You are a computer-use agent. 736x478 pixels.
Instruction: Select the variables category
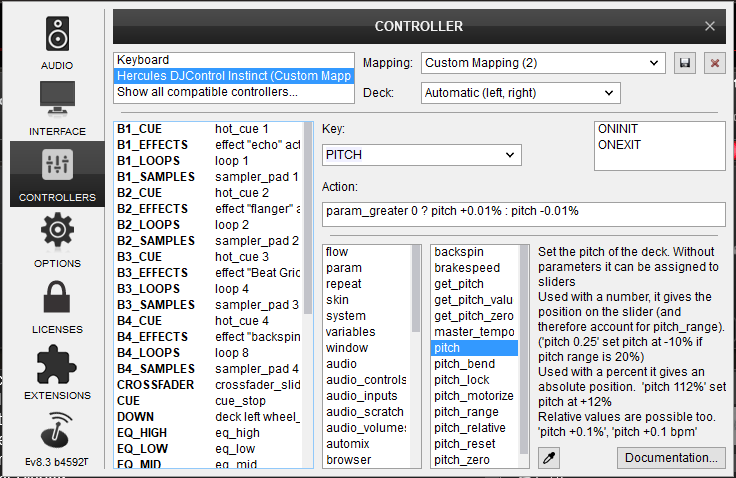(368, 332)
